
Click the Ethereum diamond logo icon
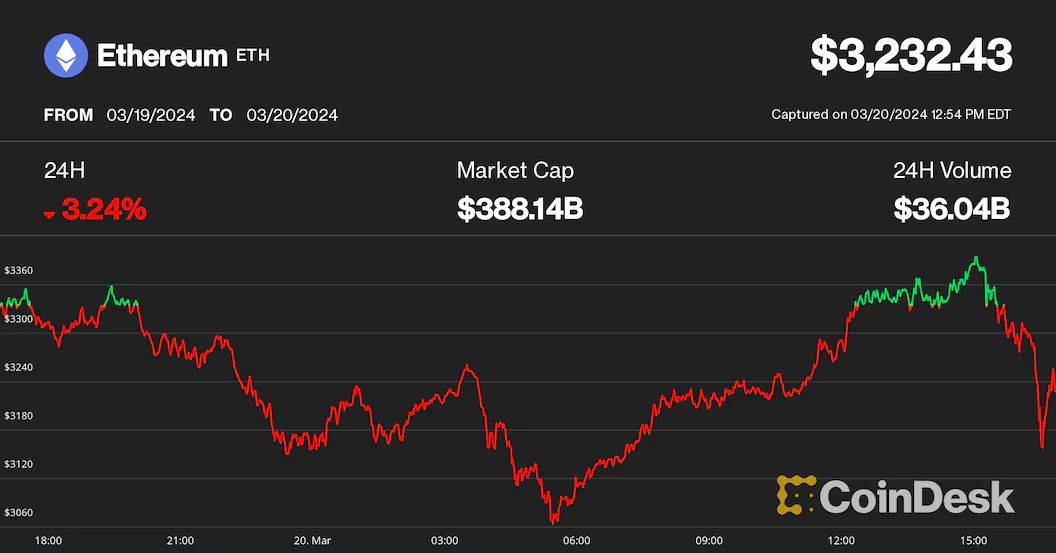[66, 56]
